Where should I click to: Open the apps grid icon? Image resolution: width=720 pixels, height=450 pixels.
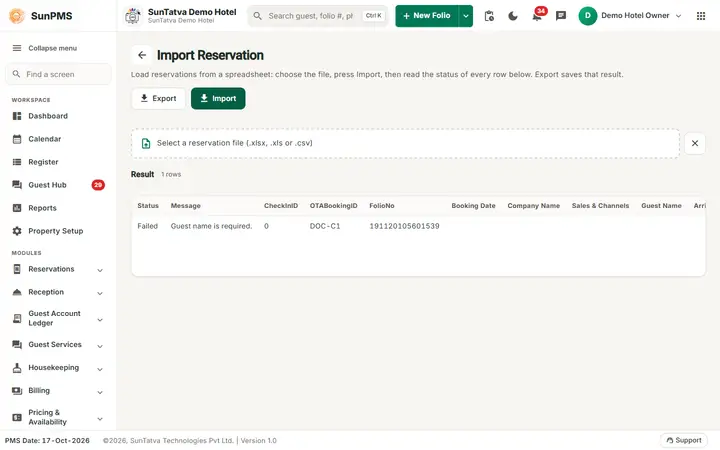701,16
